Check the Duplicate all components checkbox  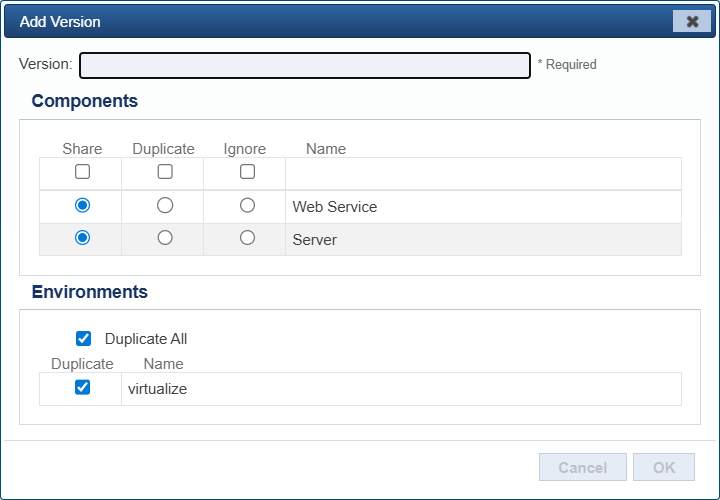coord(165,172)
